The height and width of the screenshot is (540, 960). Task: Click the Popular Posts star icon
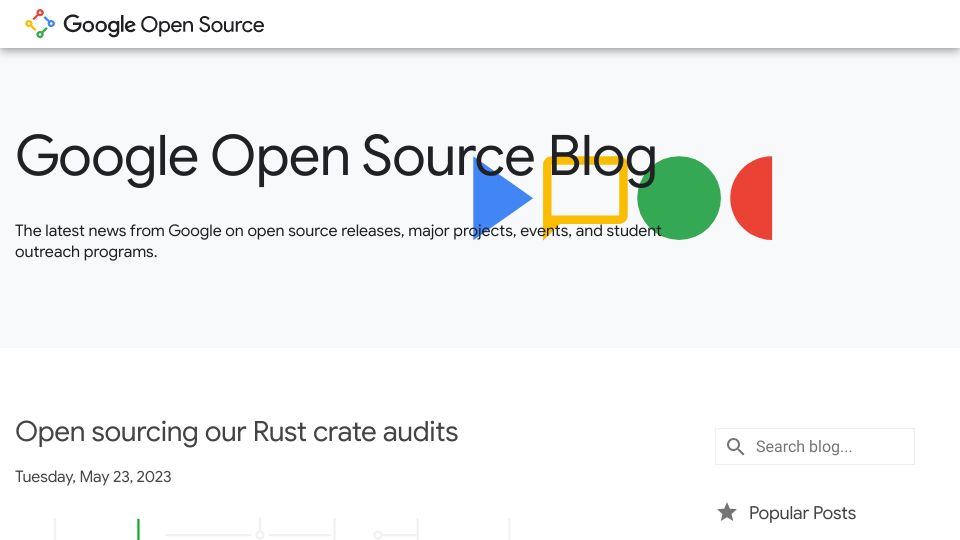pos(727,512)
